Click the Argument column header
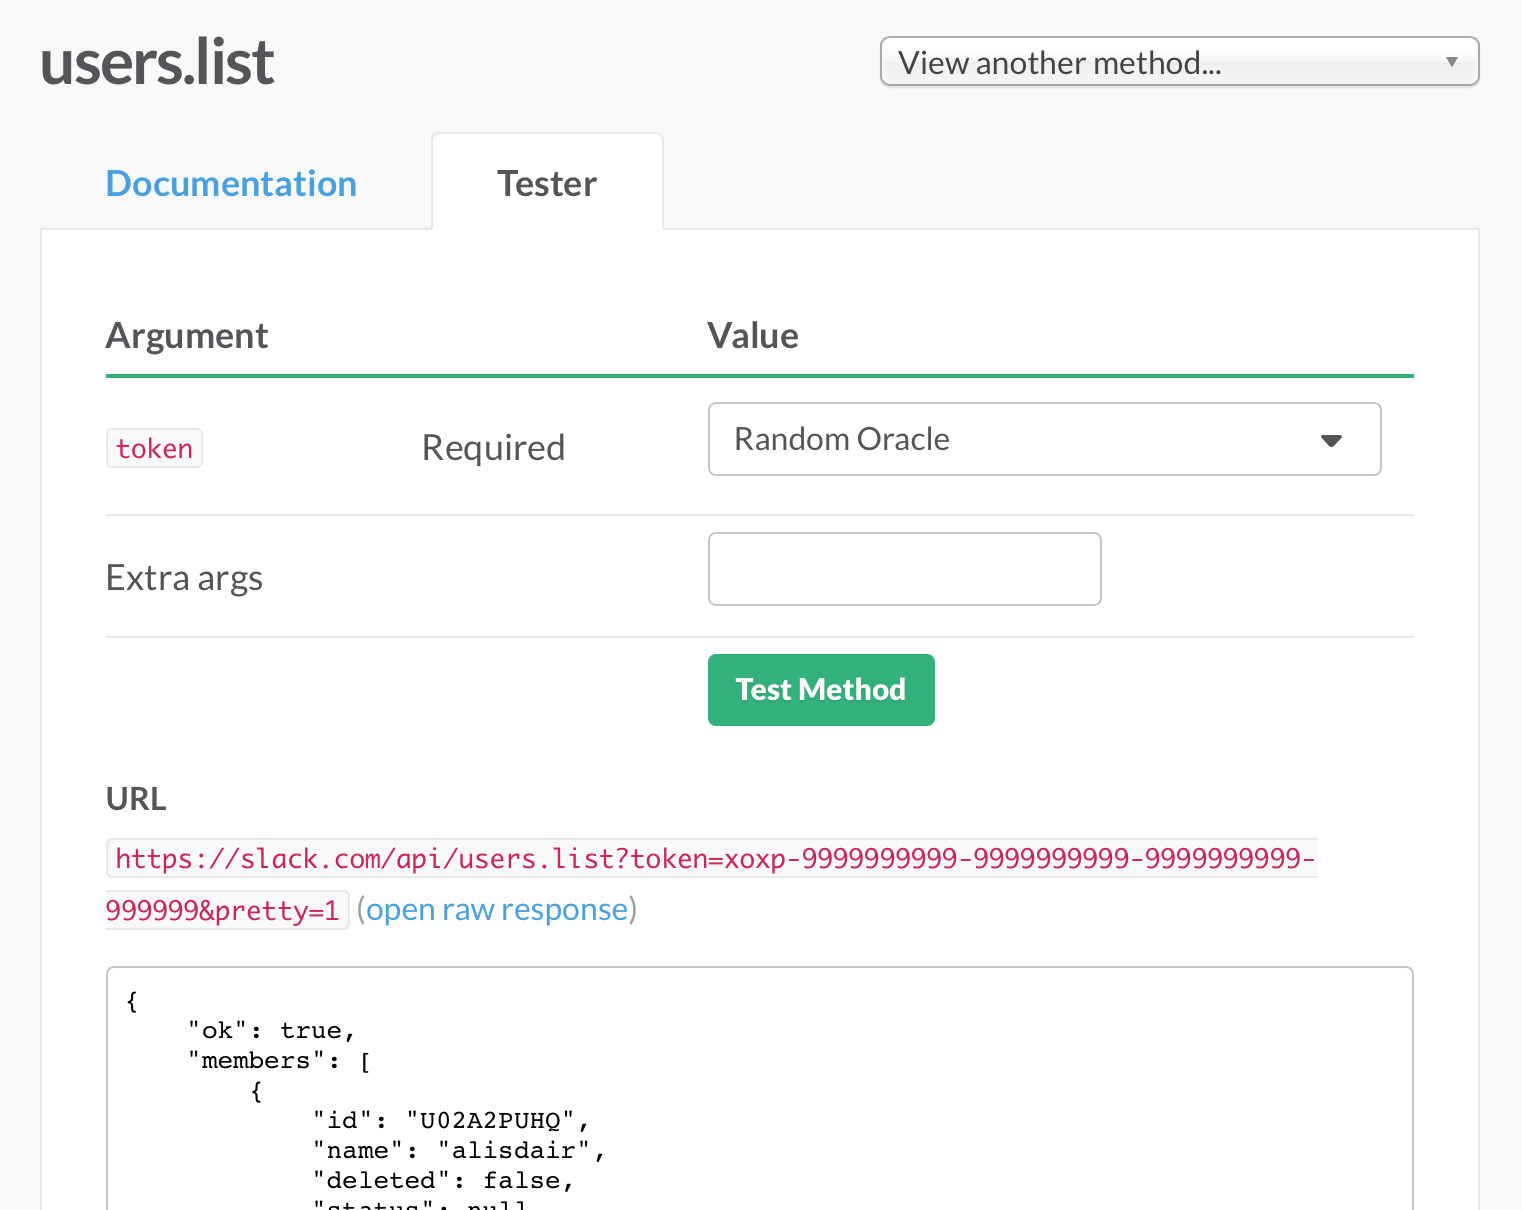The height and width of the screenshot is (1210, 1522). (x=186, y=335)
